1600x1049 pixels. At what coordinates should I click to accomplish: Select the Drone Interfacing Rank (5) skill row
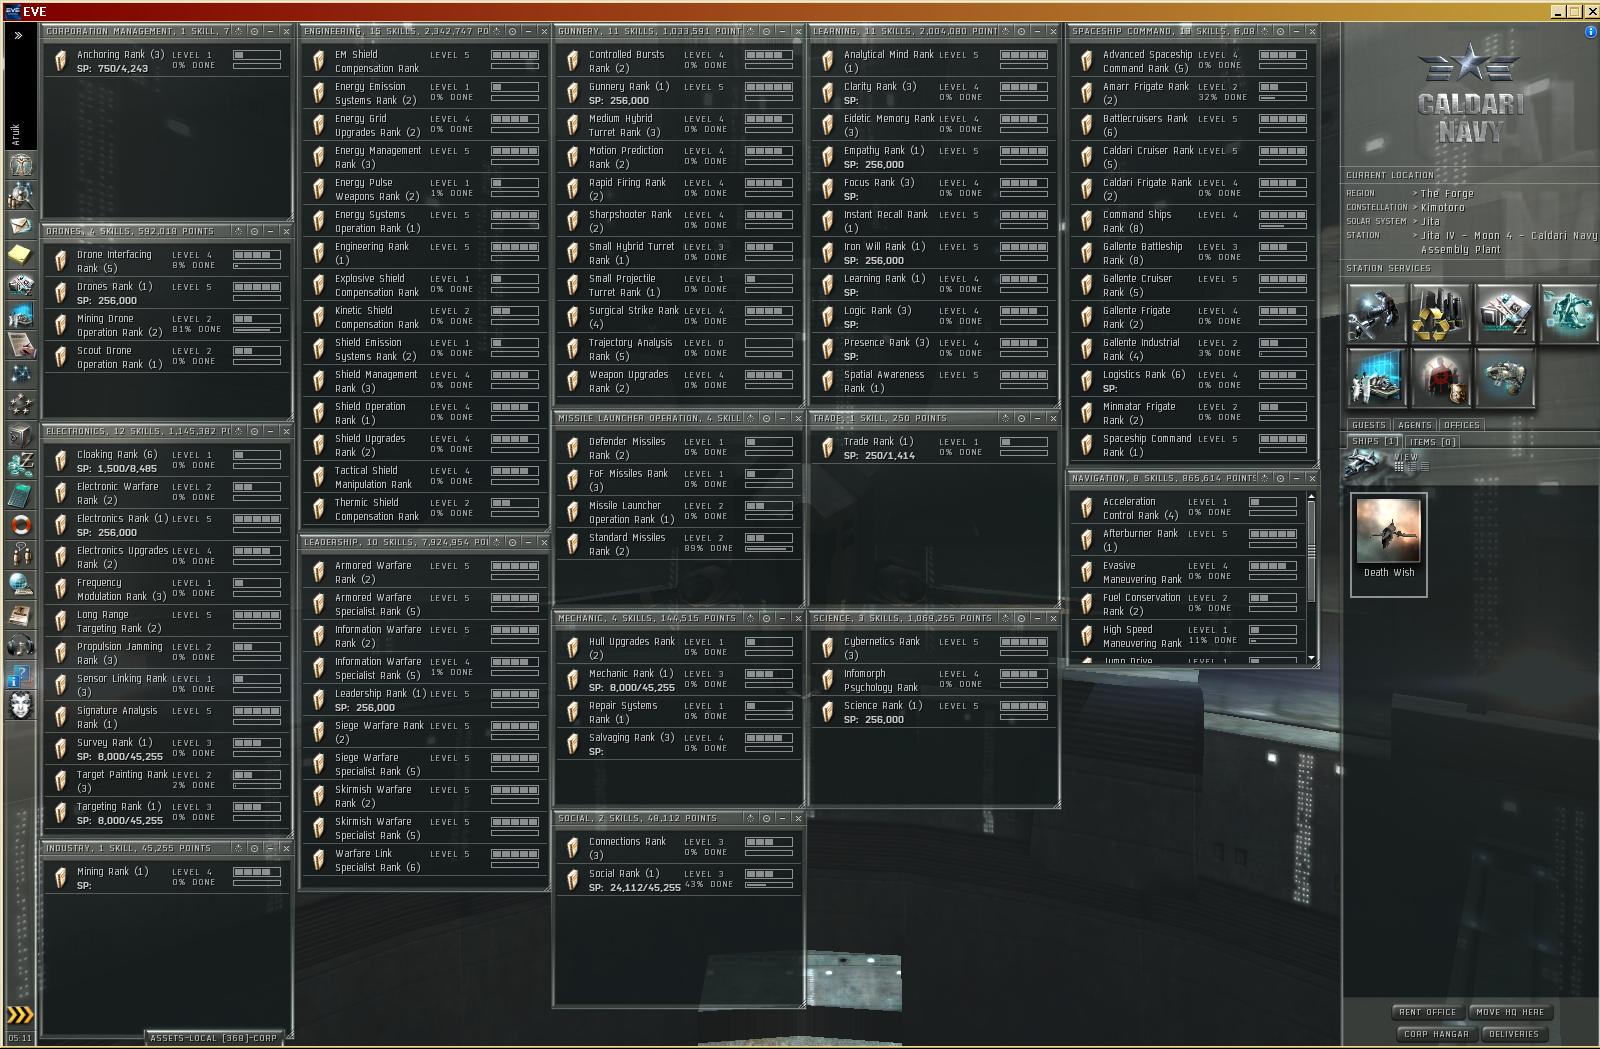168,261
